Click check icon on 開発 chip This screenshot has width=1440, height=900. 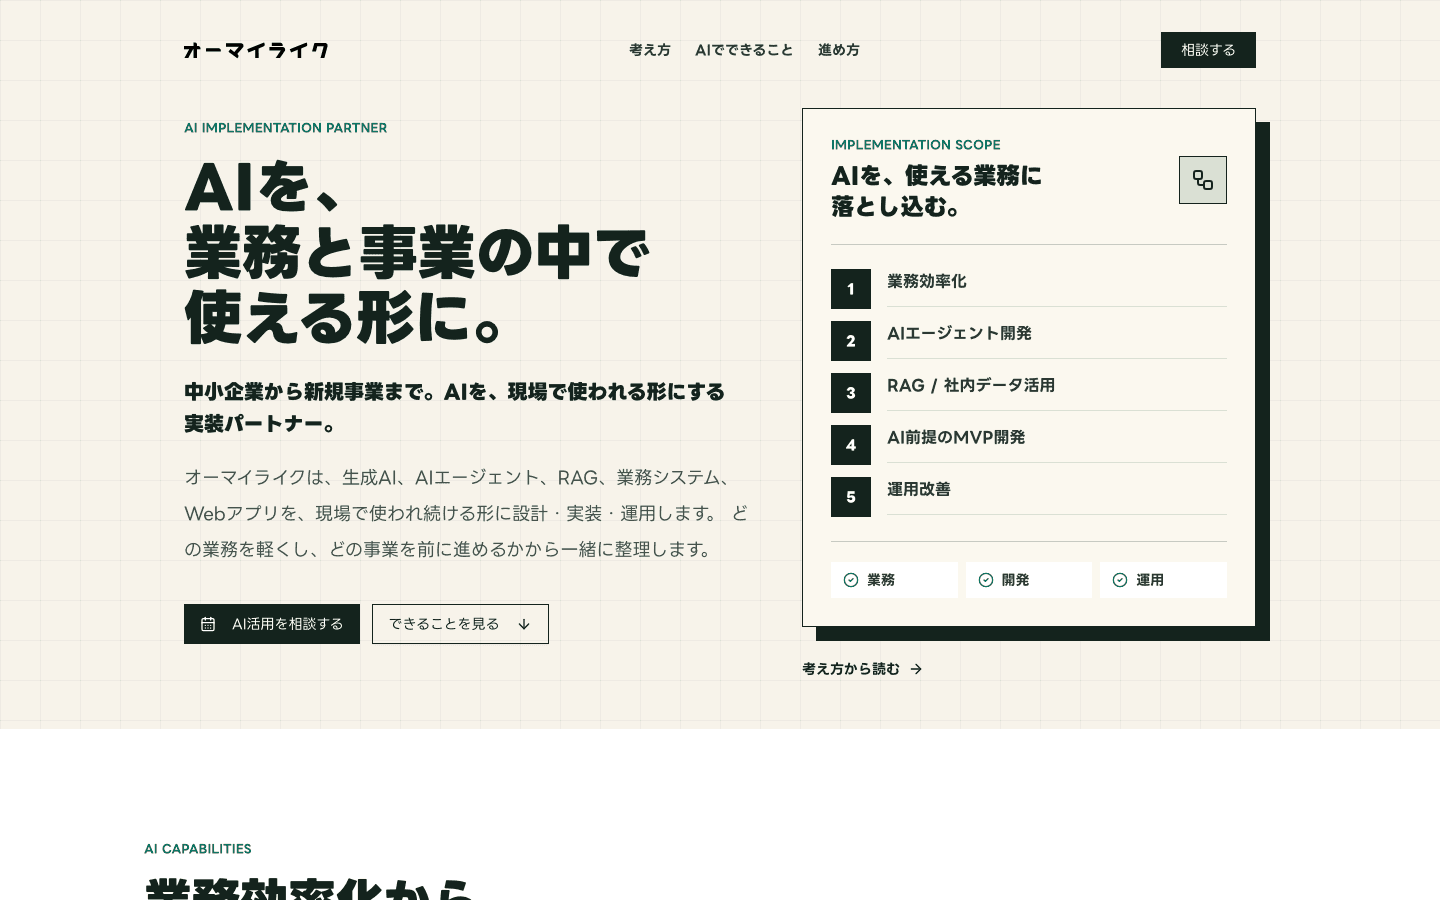tap(986, 580)
